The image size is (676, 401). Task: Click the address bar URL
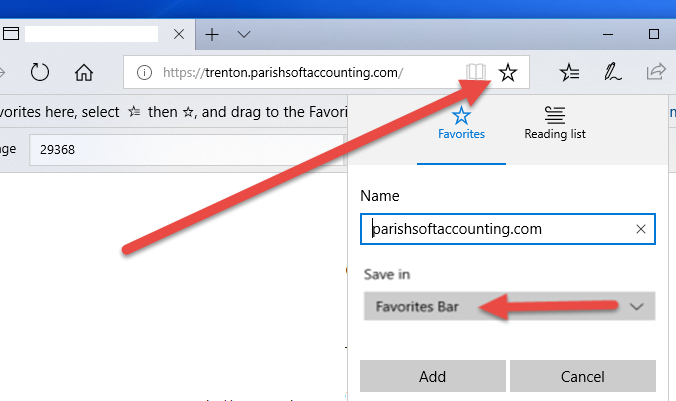point(283,72)
